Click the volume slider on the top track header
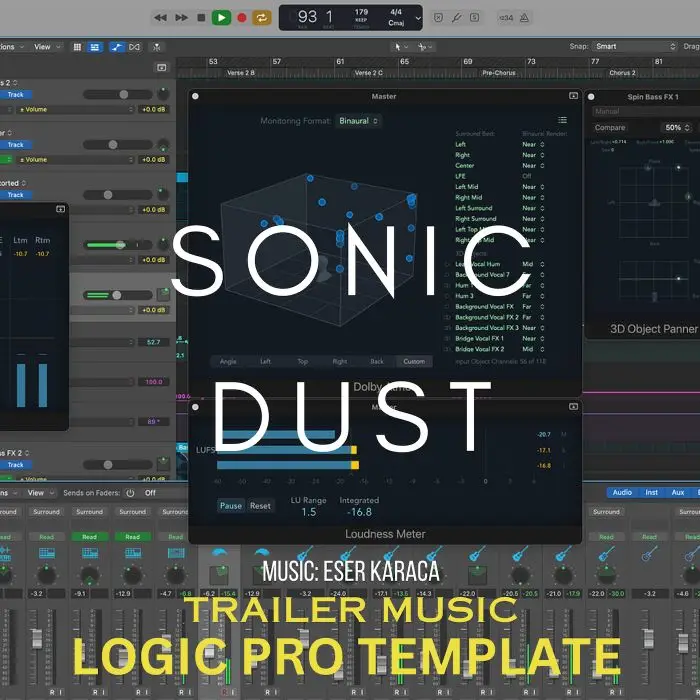The width and height of the screenshot is (700, 700). 118,95
